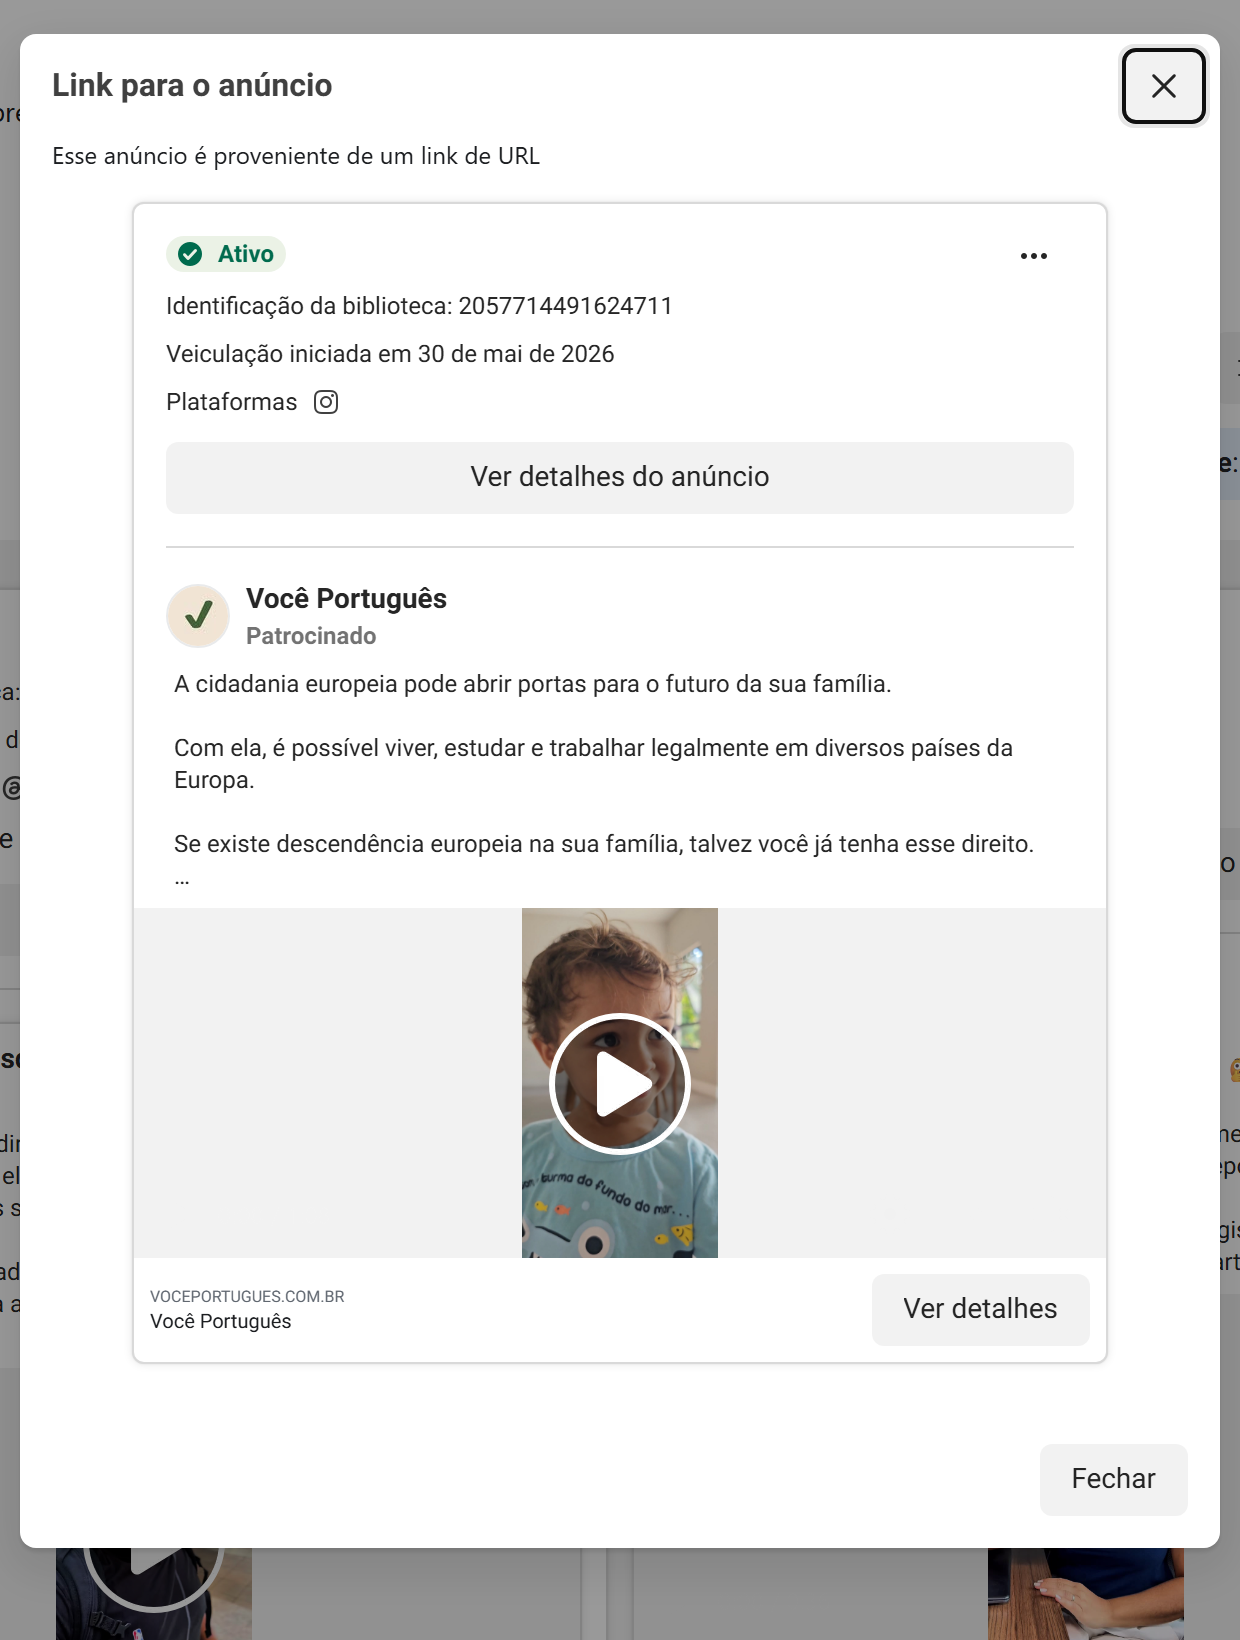Expand the truncated ad text ellipsis
This screenshot has width=1240, height=1640.
click(182, 880)
